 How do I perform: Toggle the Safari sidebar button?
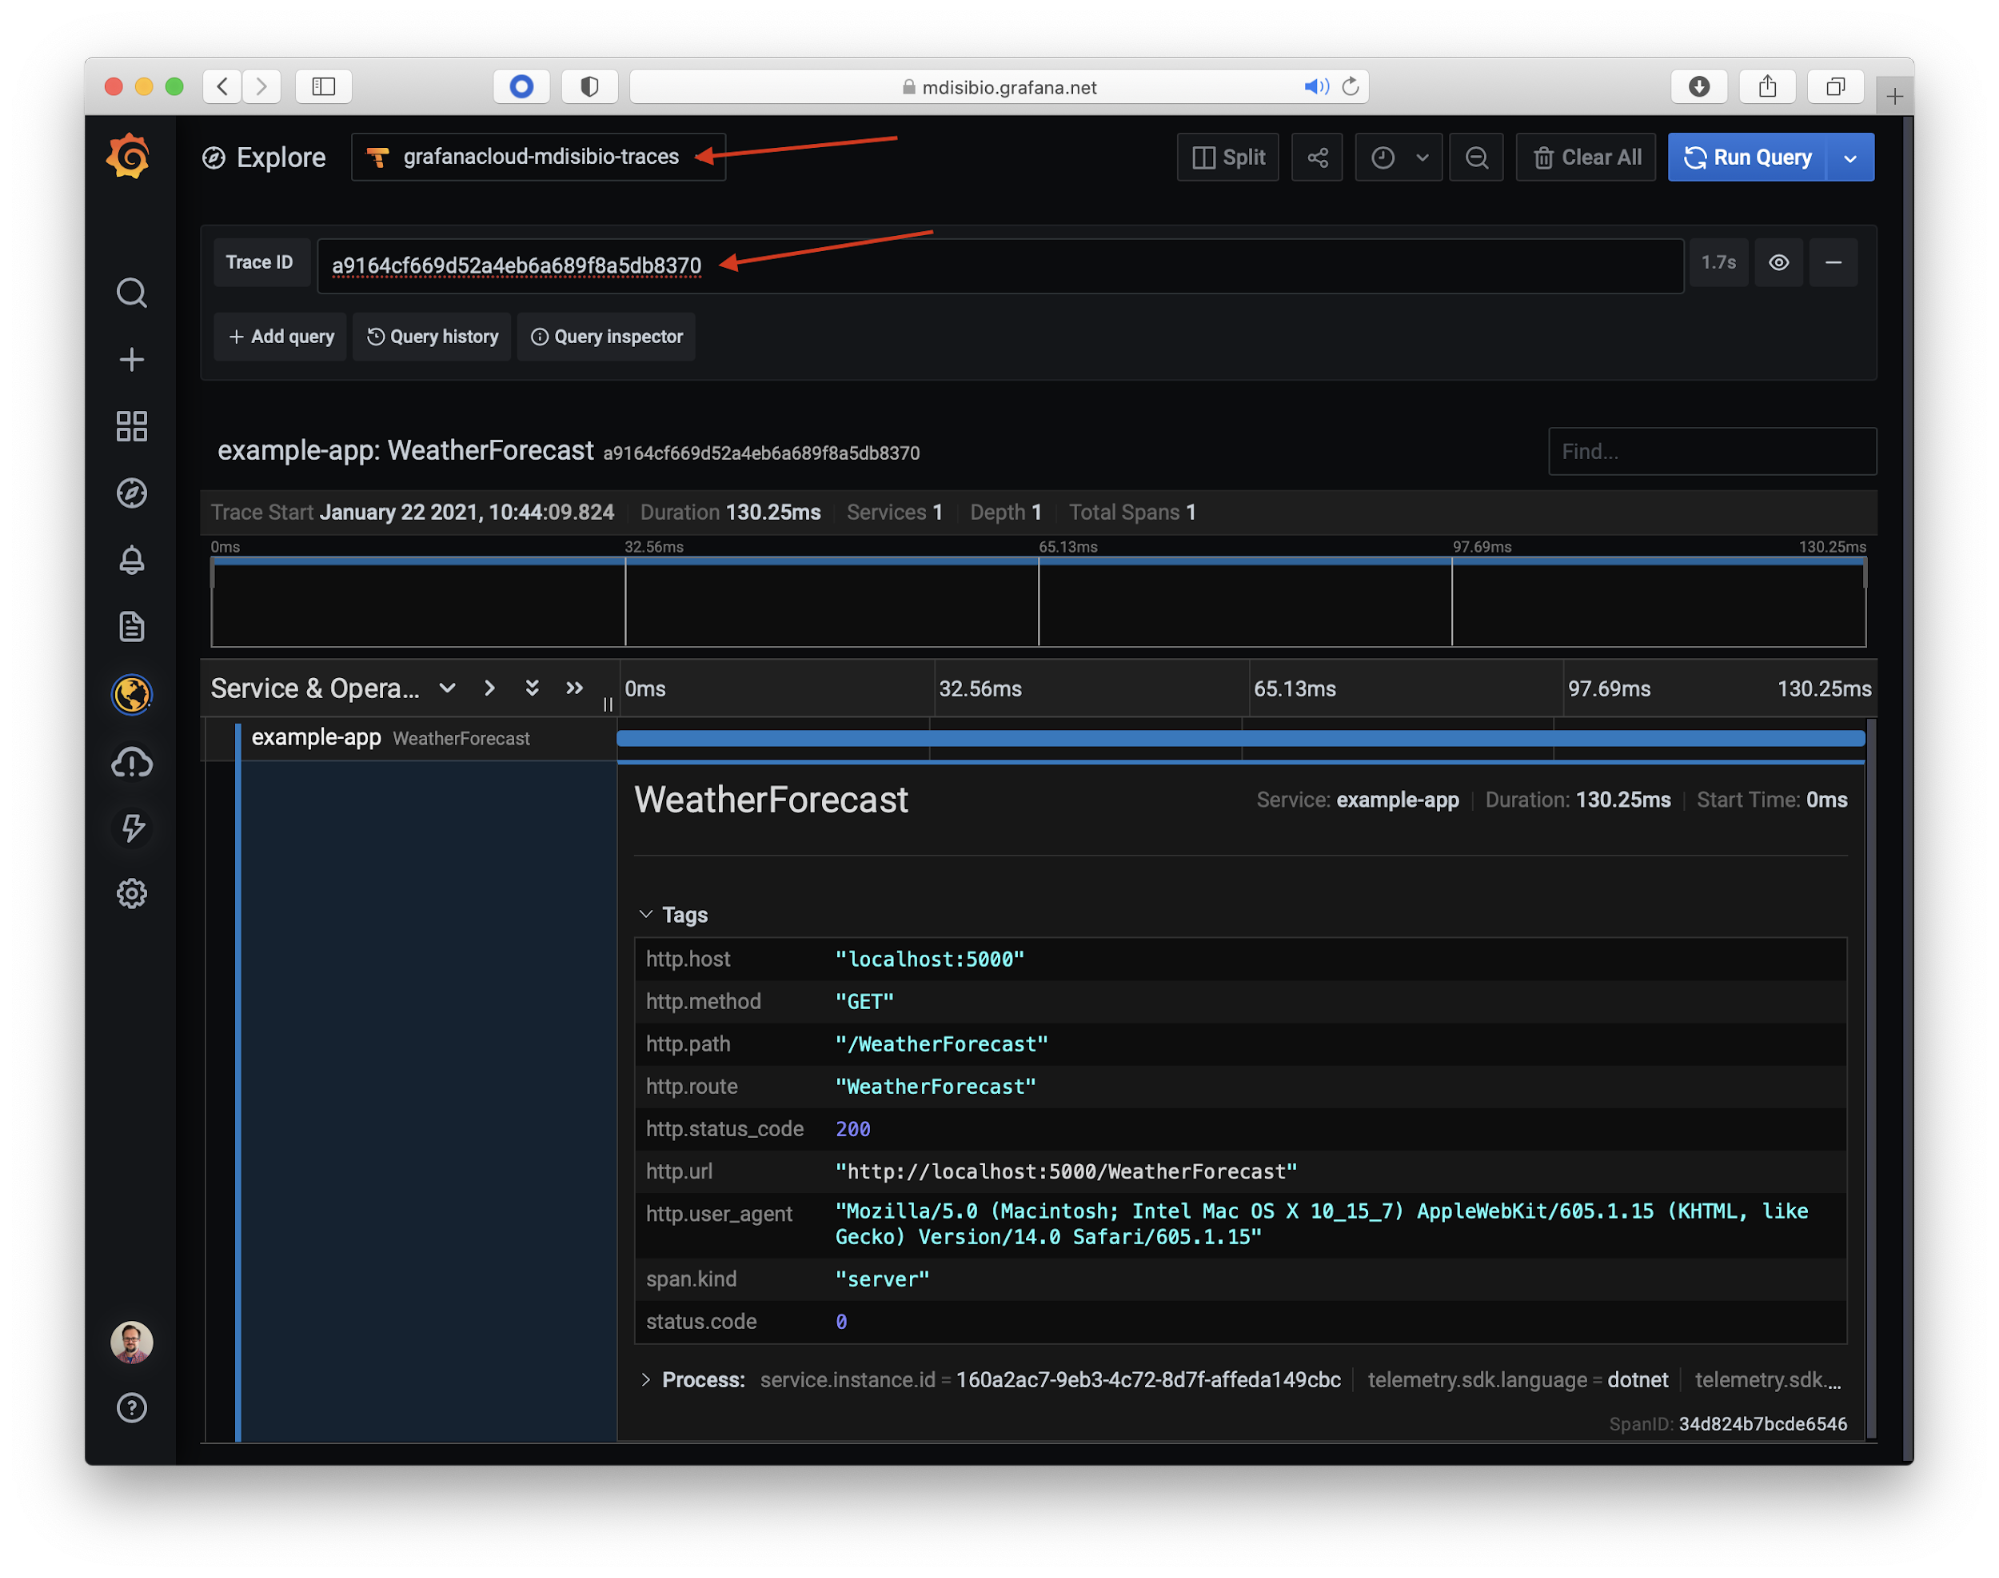pos(323,86)
